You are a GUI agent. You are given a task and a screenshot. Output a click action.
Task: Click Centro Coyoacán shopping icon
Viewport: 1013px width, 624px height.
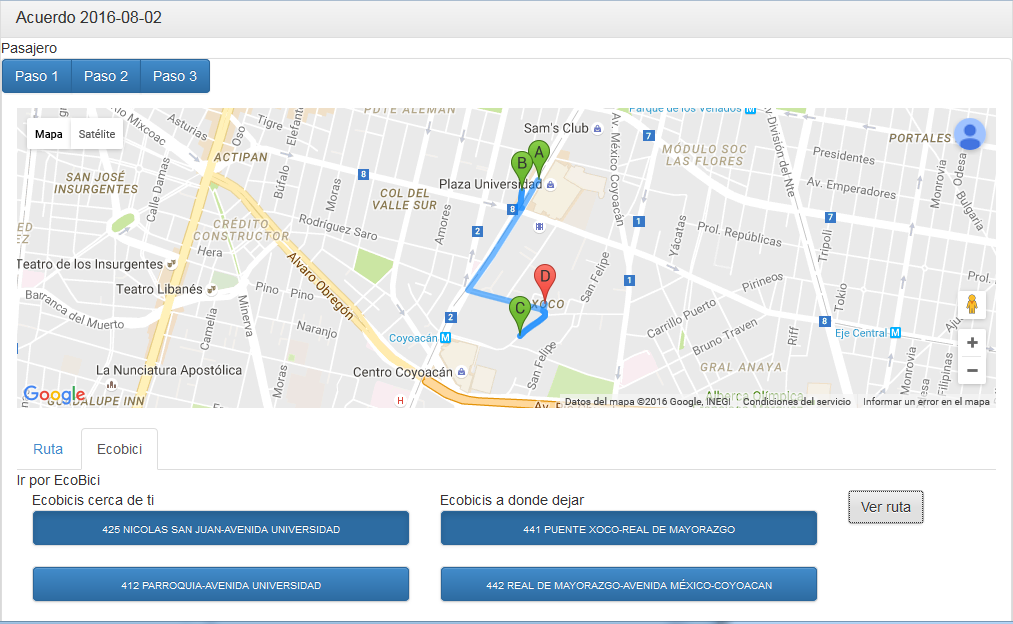point(461,372)
